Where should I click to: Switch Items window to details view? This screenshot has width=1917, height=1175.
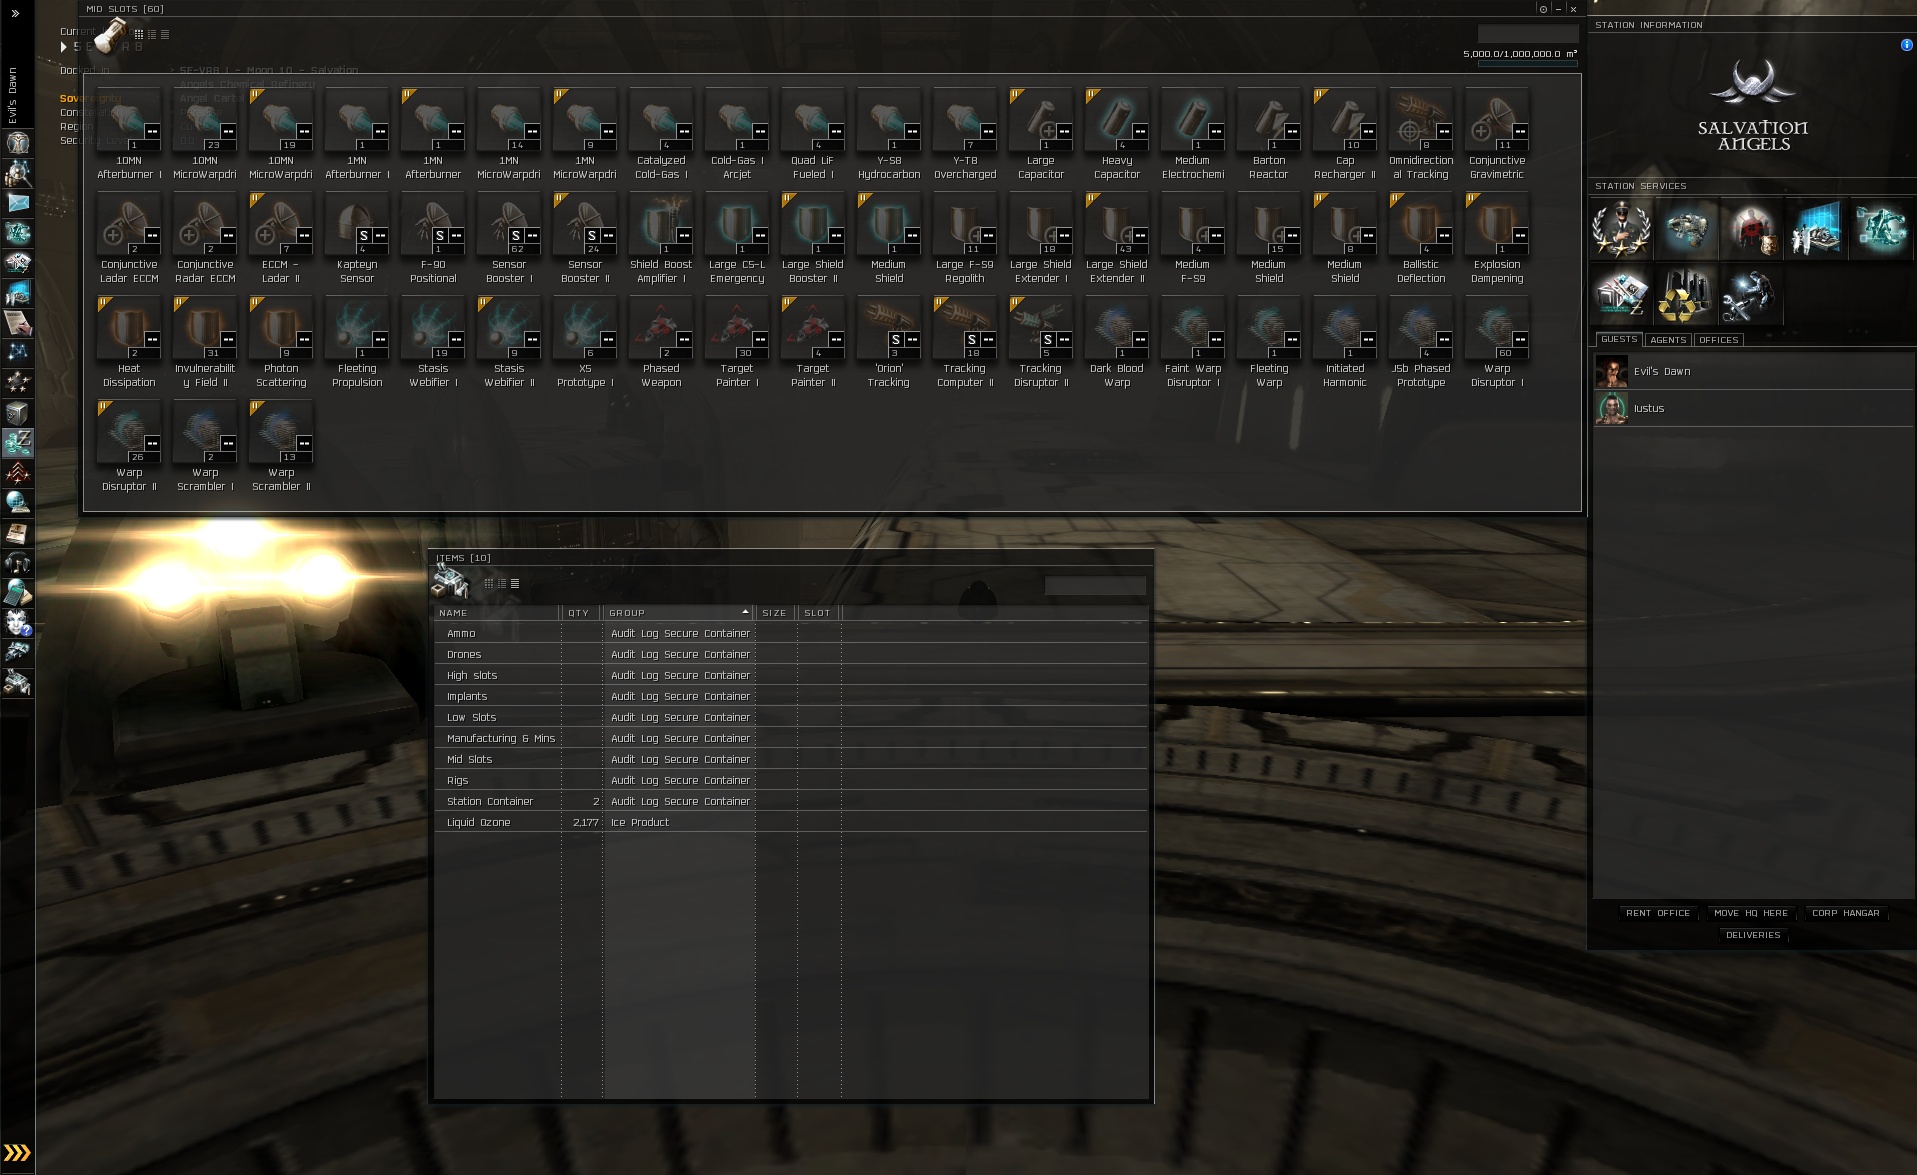pos(502,583)
